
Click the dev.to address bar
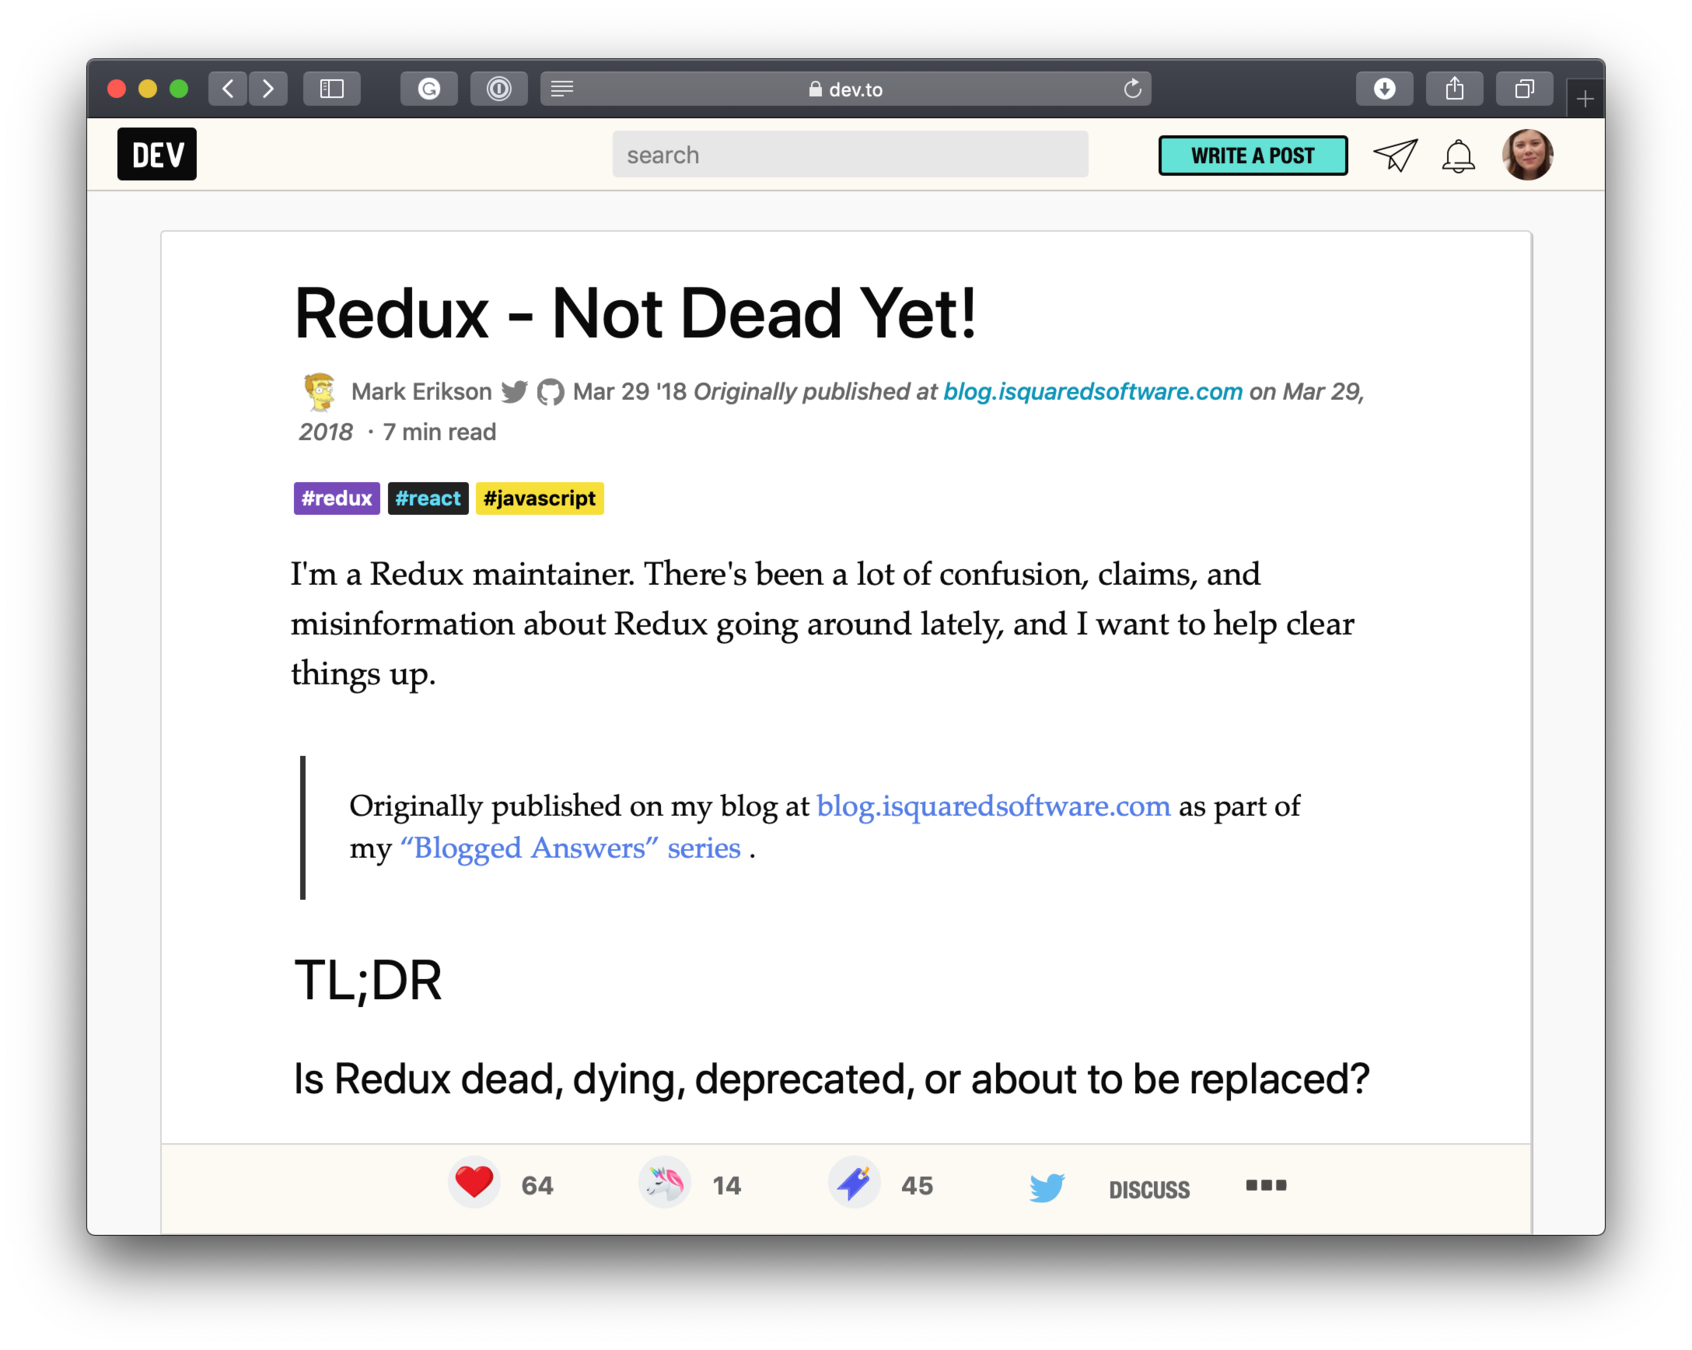(846, 89)
